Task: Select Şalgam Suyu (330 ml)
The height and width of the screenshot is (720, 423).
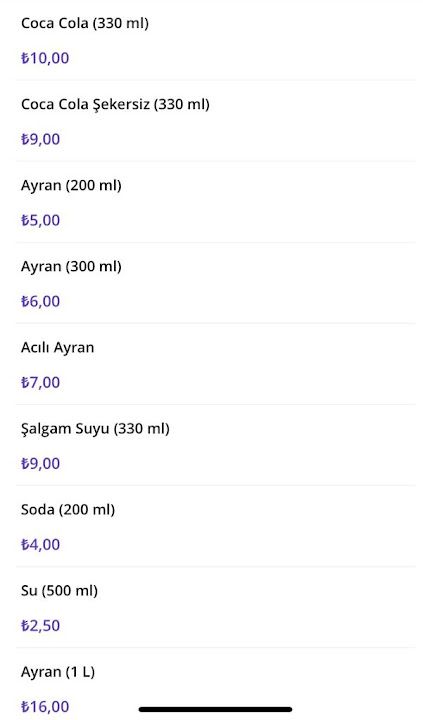Action: click(x=216, y=445)
